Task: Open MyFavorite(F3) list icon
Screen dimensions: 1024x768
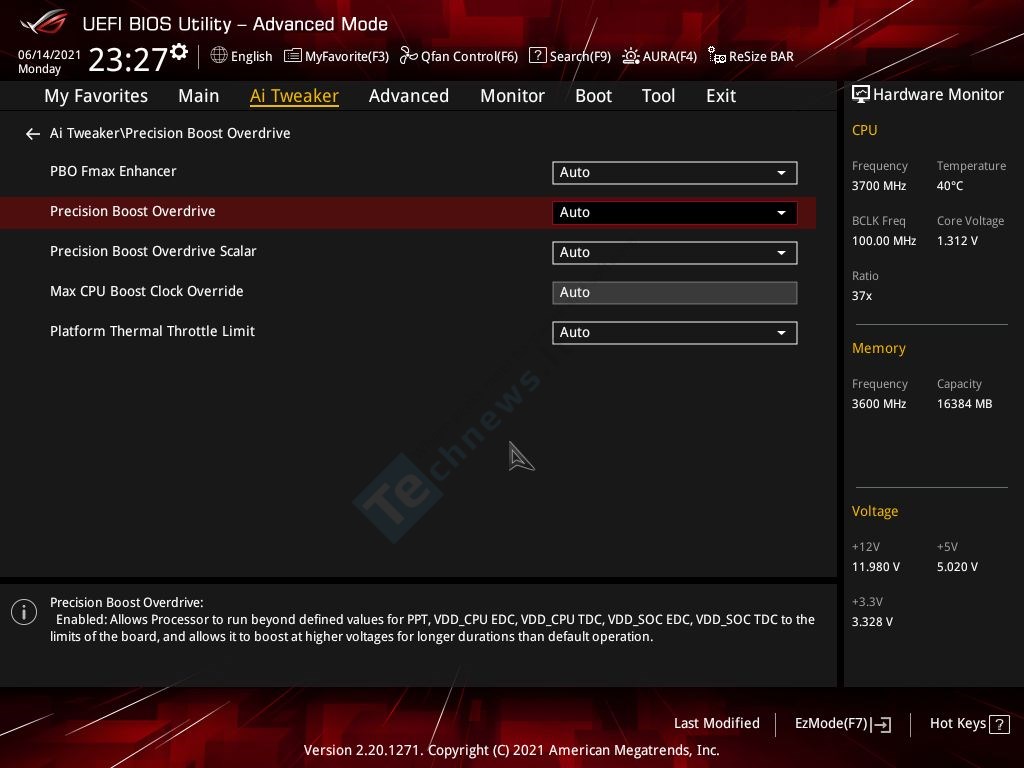Action: tap(293, 56)
